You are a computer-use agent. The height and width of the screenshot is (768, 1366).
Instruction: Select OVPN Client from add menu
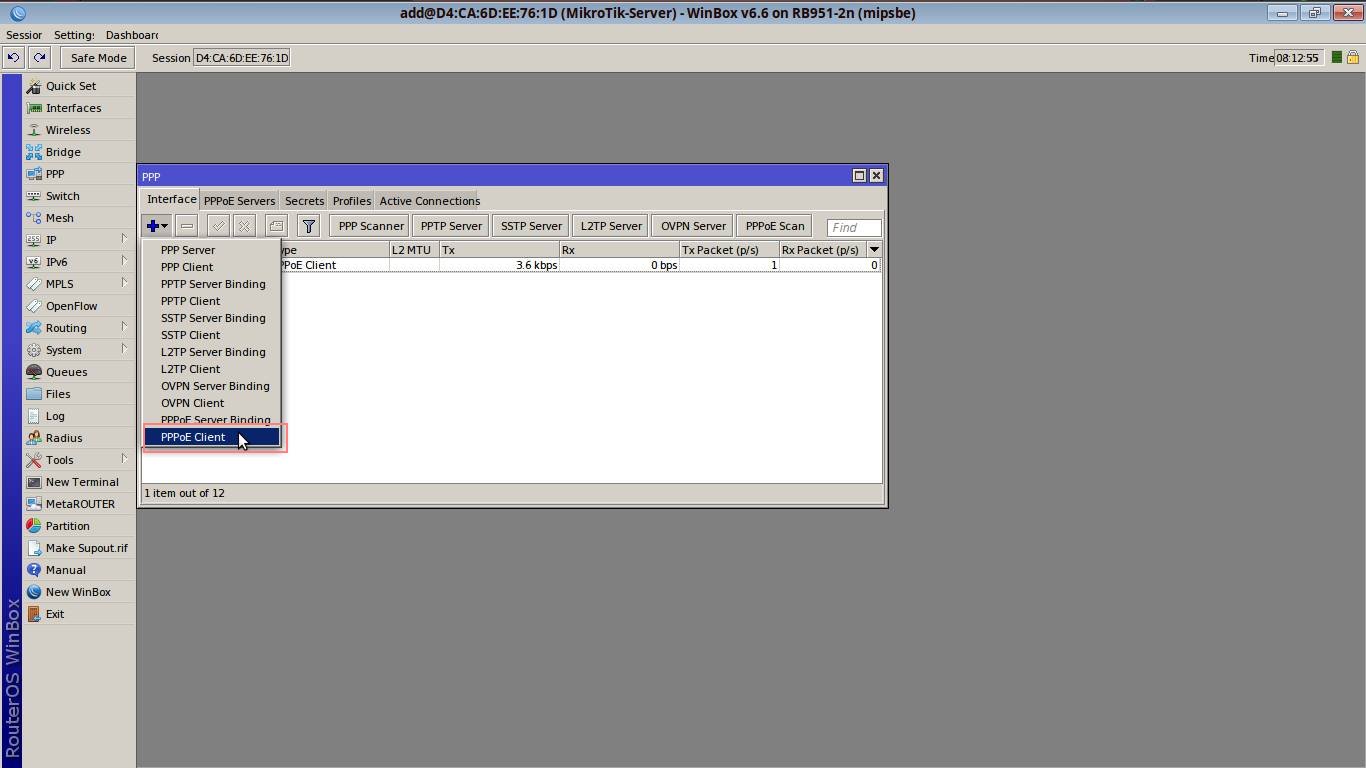click(212, 403)
